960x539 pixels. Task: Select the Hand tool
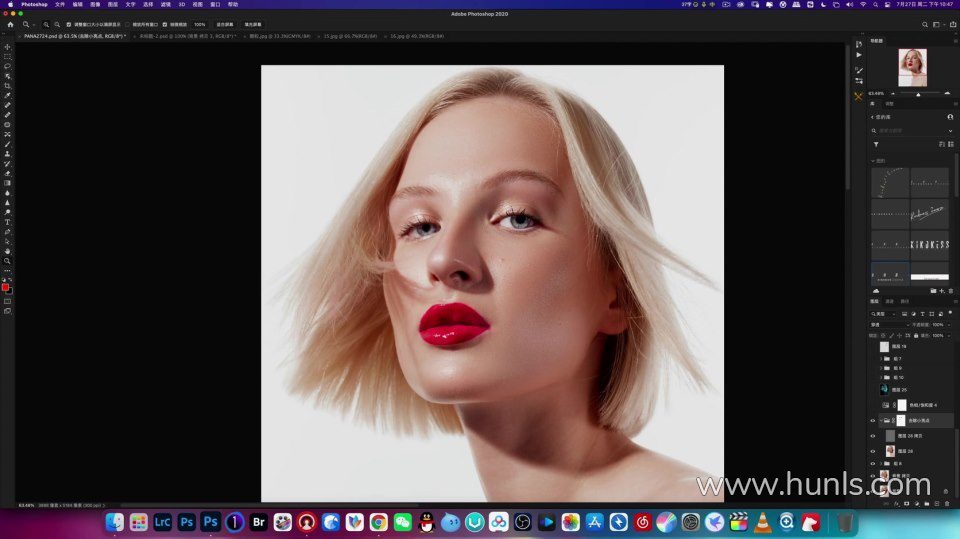(x=7, y=251)
